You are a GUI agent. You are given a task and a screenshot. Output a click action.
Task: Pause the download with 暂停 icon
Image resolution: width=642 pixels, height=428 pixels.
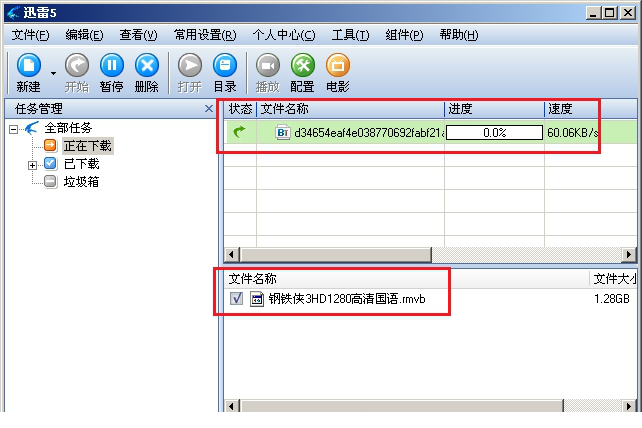tap(112, 66)
